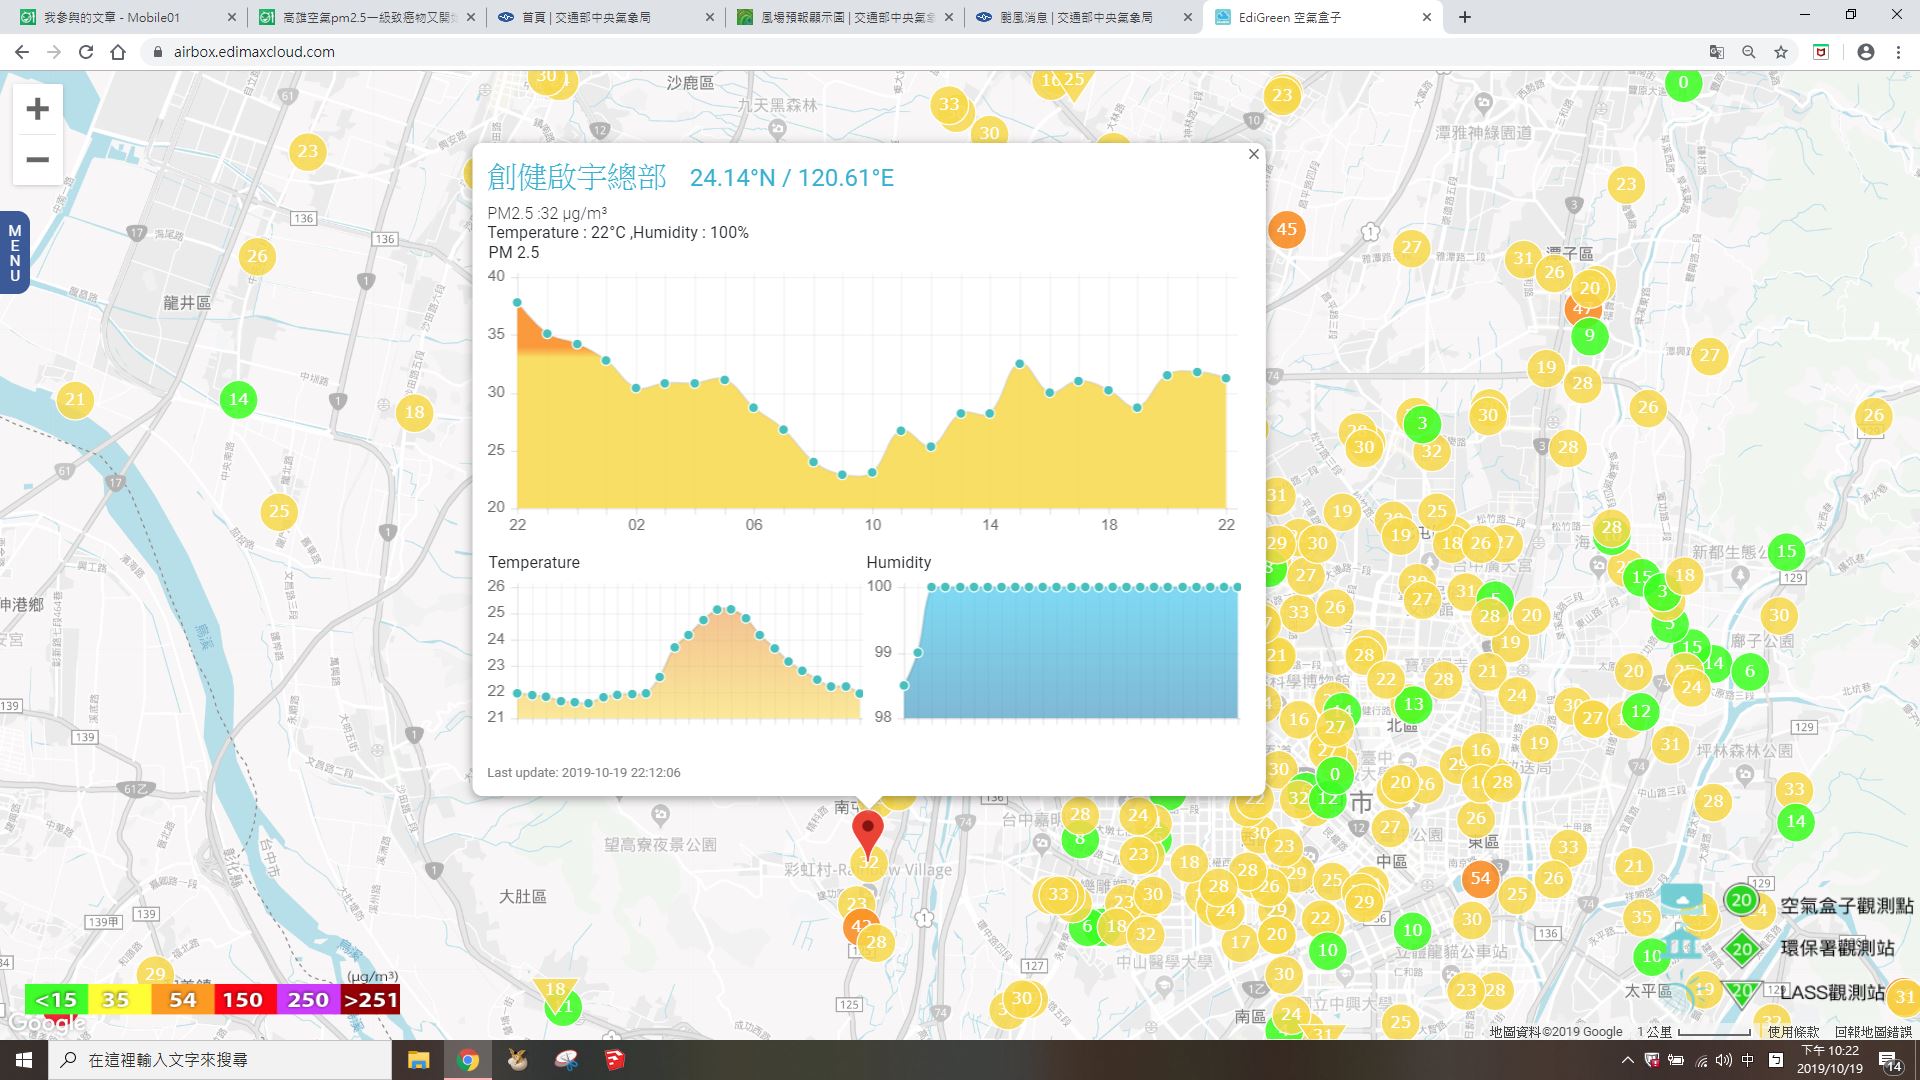The width and height of the screenshot is (1920, 1080).
Task: Reload the current page
Action: (86, 52)
